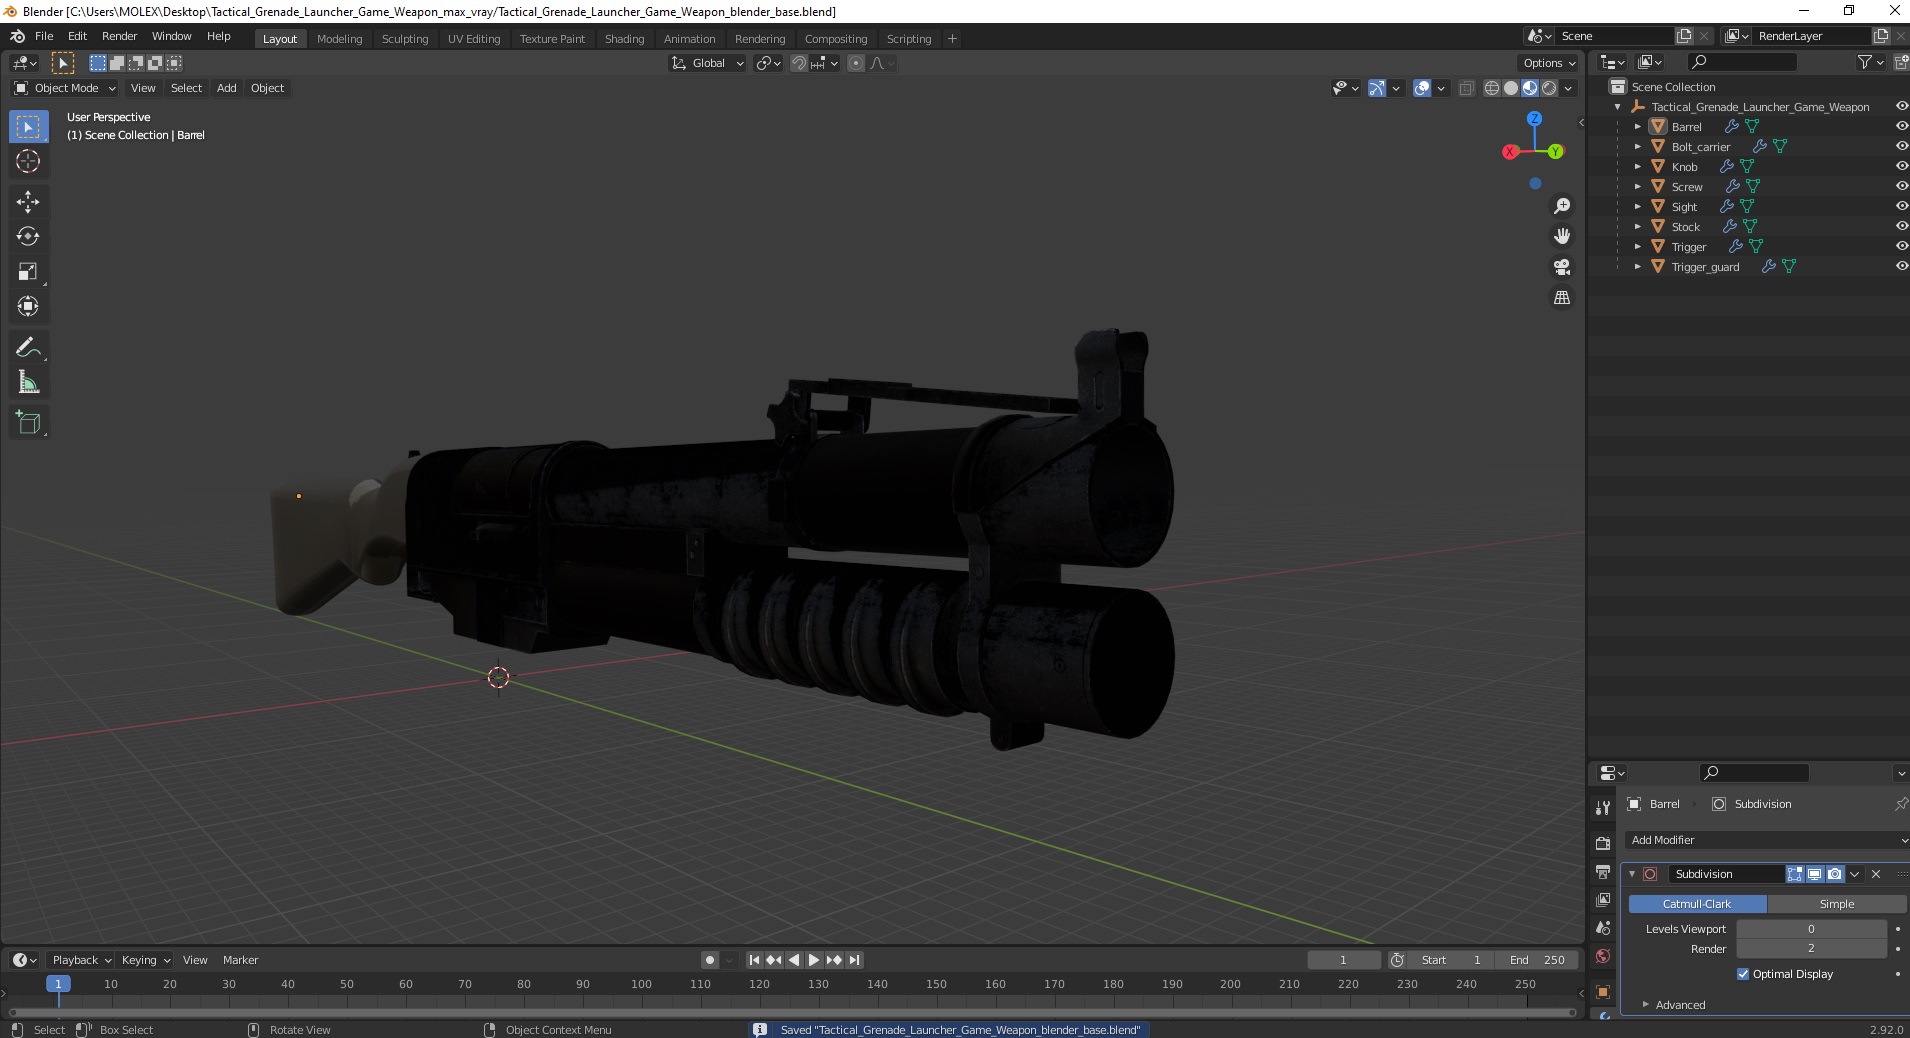Screen dimensions: 1910x1038
Task: Switch to solid viewport shading
Action: click(1511, 88)
